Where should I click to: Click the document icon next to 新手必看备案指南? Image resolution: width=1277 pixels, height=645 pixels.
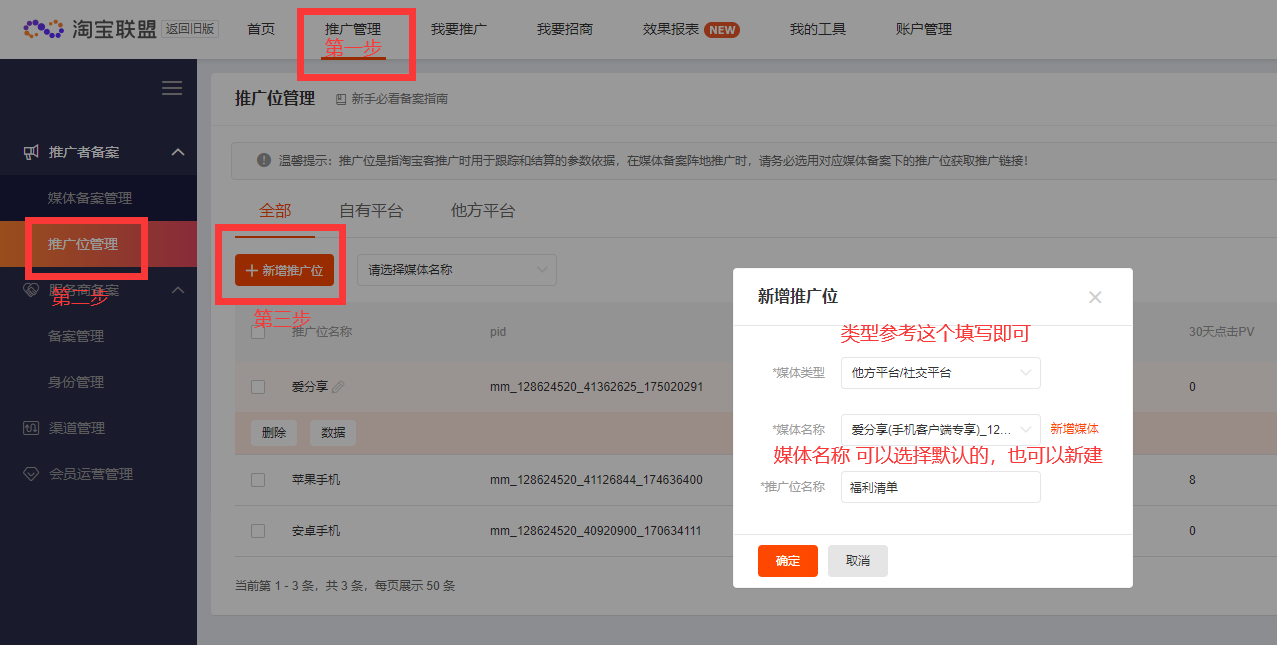(341, 99)
